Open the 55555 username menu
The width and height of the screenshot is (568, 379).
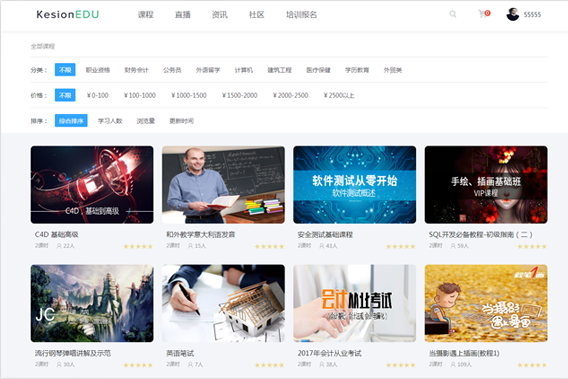click(532, 14)
